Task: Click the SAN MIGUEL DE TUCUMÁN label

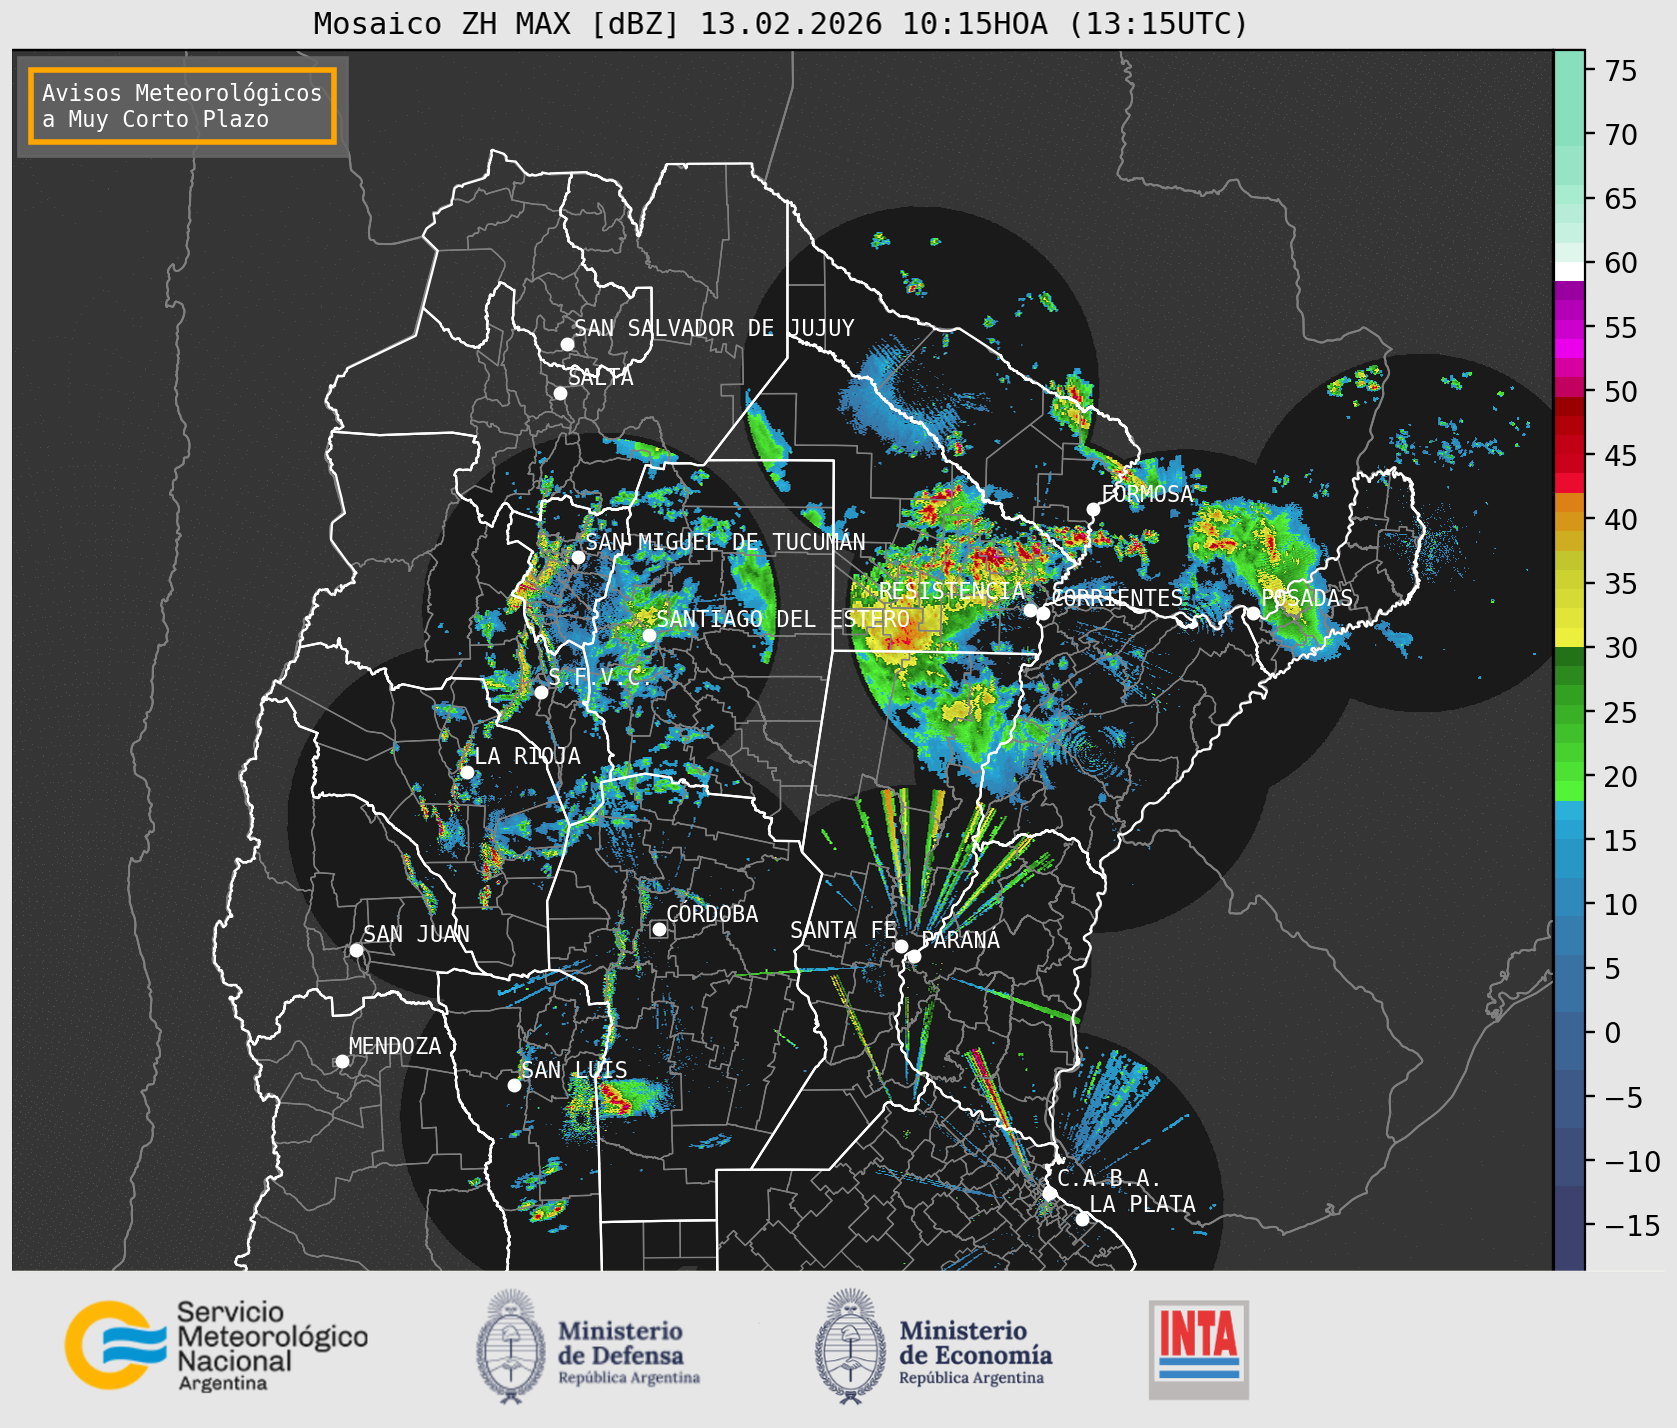Action: [x=725, y=542]
